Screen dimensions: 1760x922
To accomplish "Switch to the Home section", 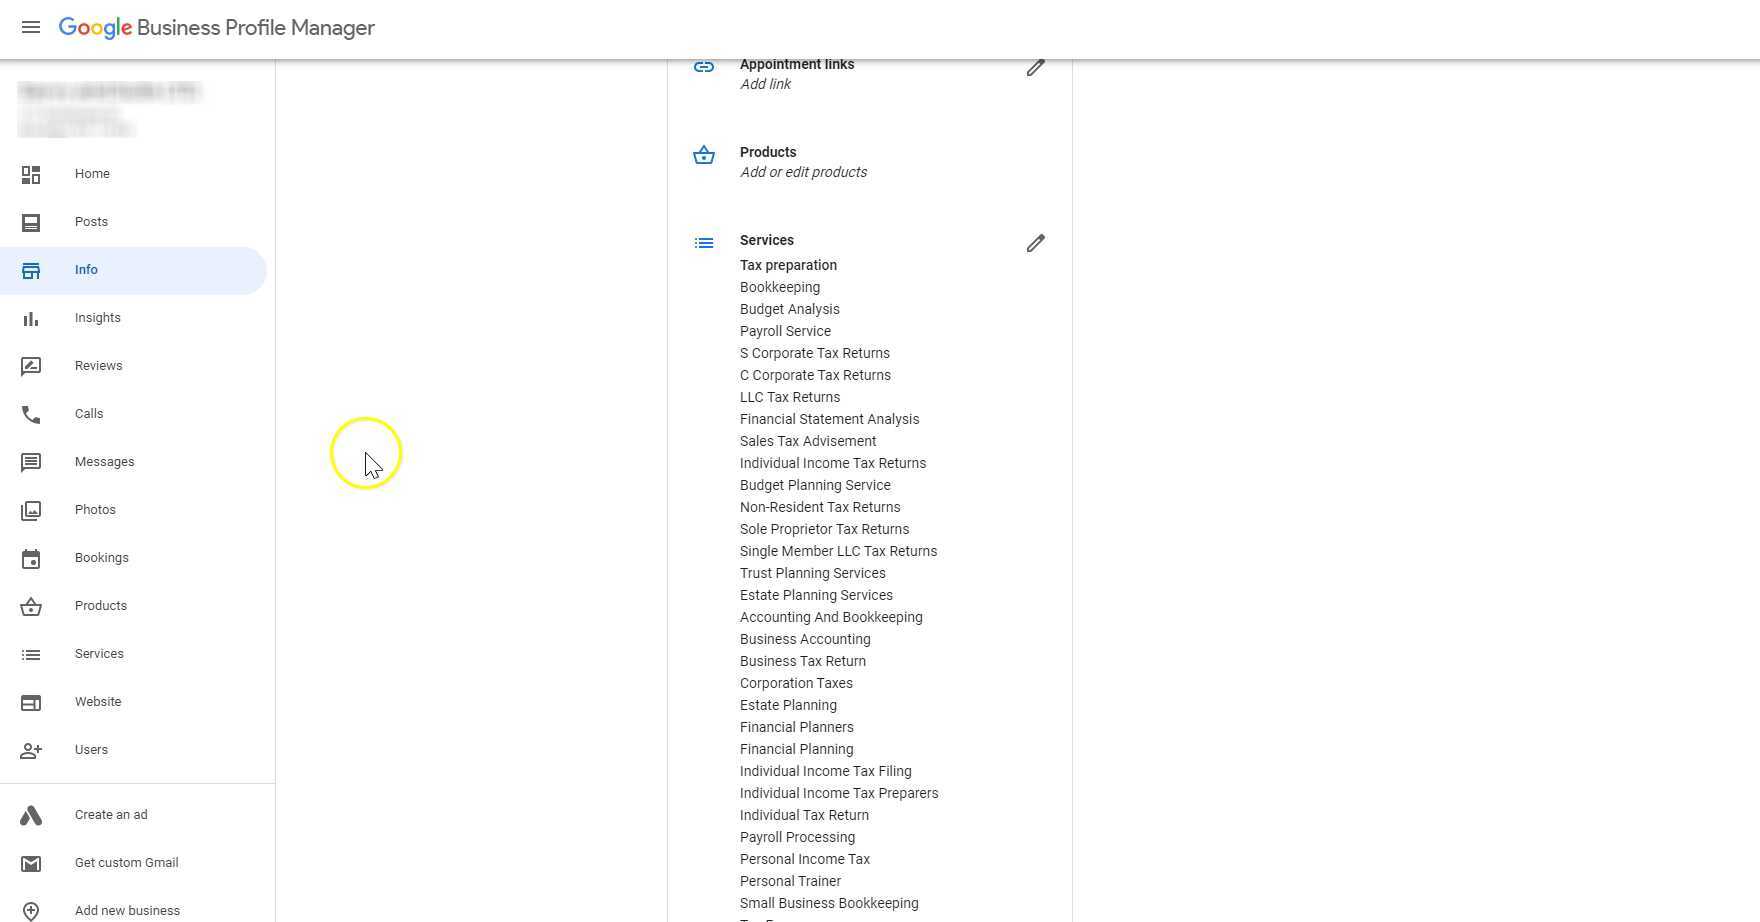I will (92, 174).
